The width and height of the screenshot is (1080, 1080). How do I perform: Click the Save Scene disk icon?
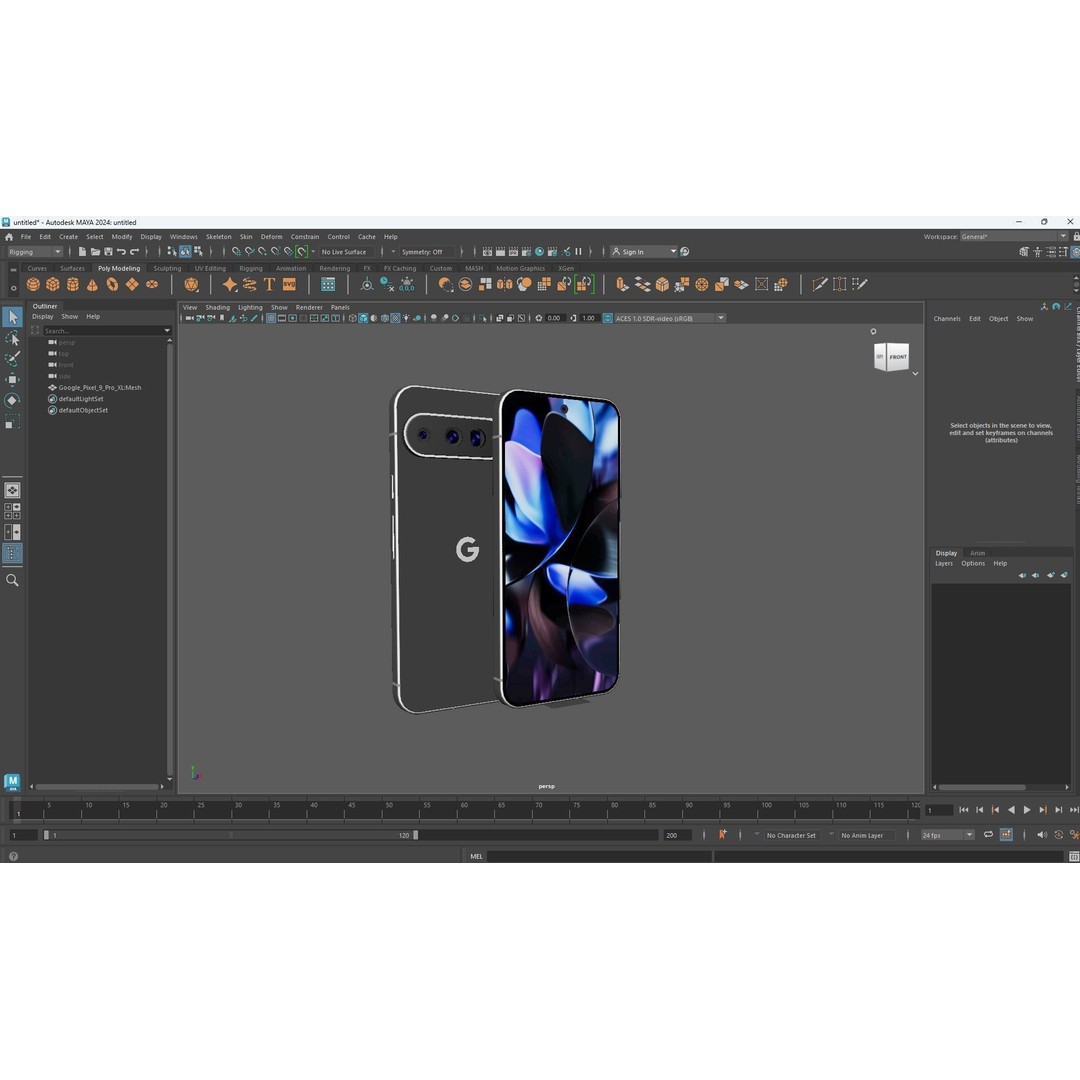pyautogui.click(x=108, y=251)
